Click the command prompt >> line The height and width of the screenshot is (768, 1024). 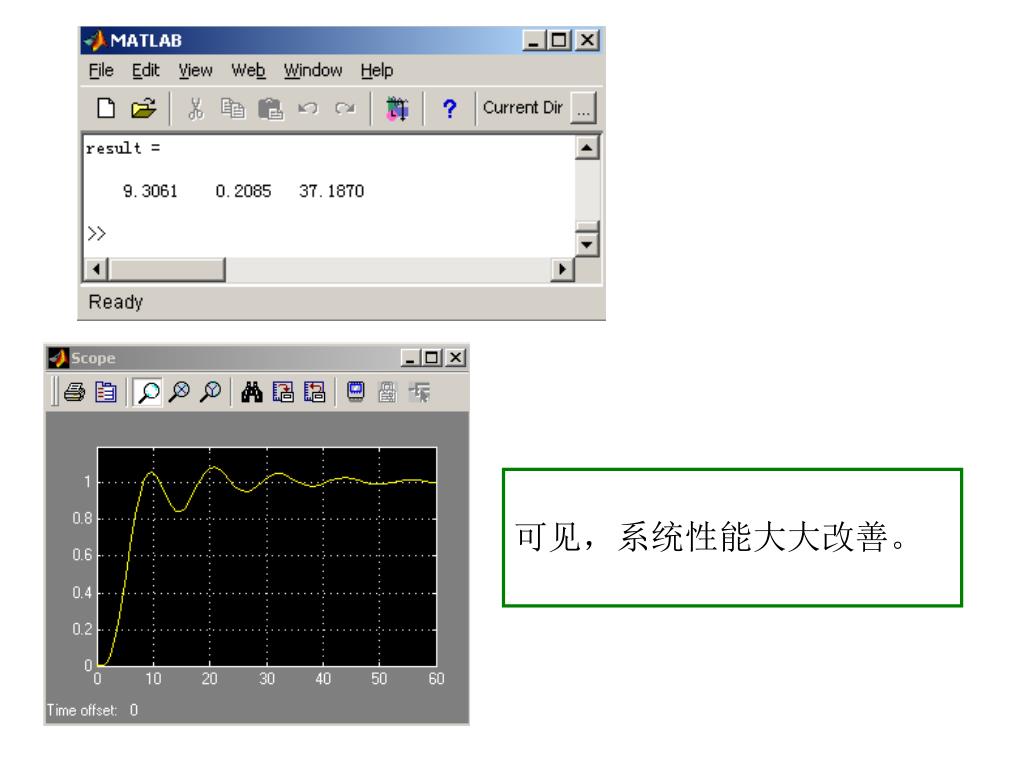[97, 233]
